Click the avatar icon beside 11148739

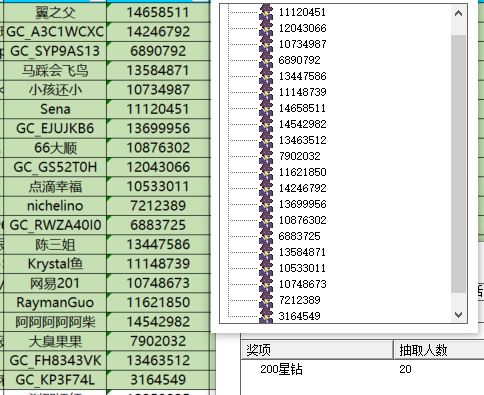click(266, 92)
